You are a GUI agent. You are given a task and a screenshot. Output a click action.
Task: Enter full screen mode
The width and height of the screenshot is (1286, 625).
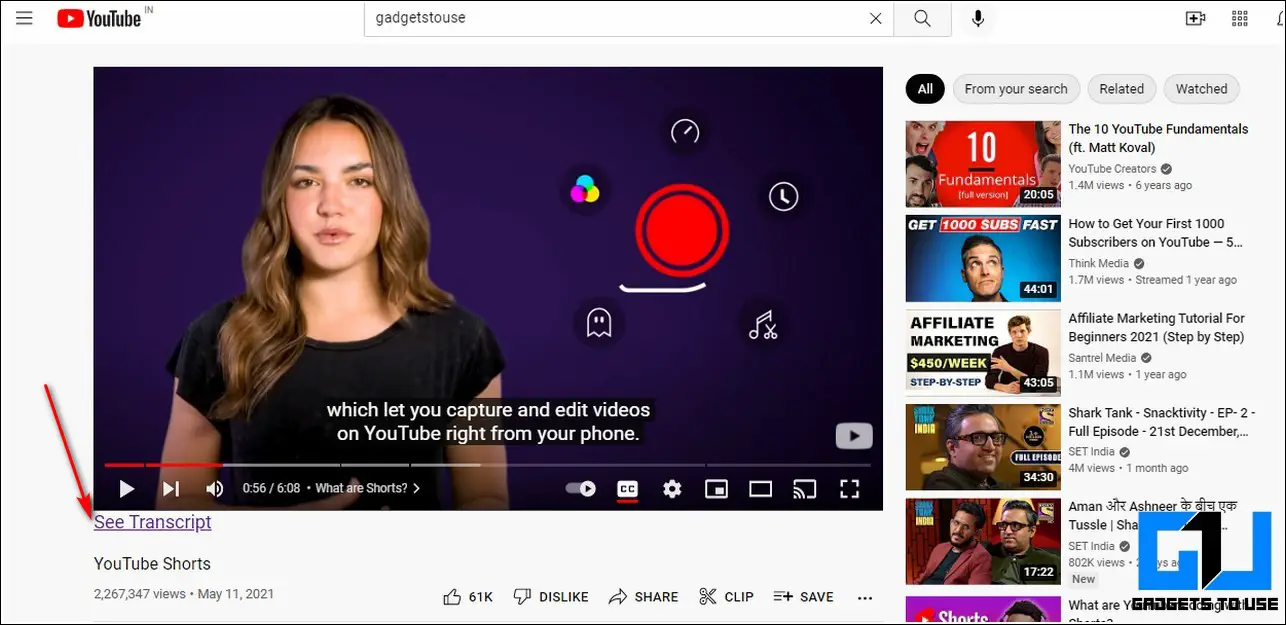850,489
